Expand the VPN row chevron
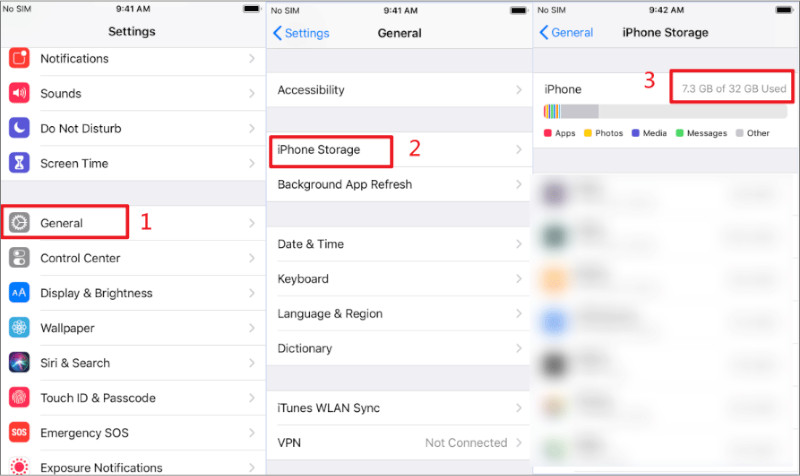Viewport: 800px width, 476px height. 518,443
